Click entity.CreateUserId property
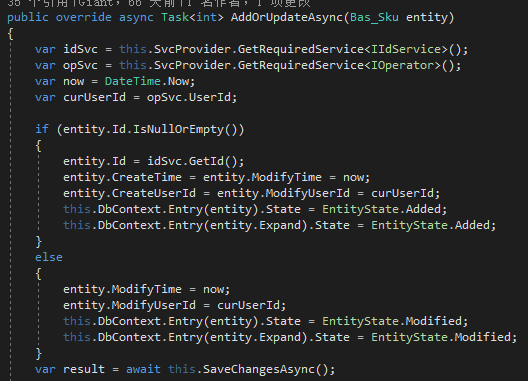The image size is (528, 381). coord(129,193)
